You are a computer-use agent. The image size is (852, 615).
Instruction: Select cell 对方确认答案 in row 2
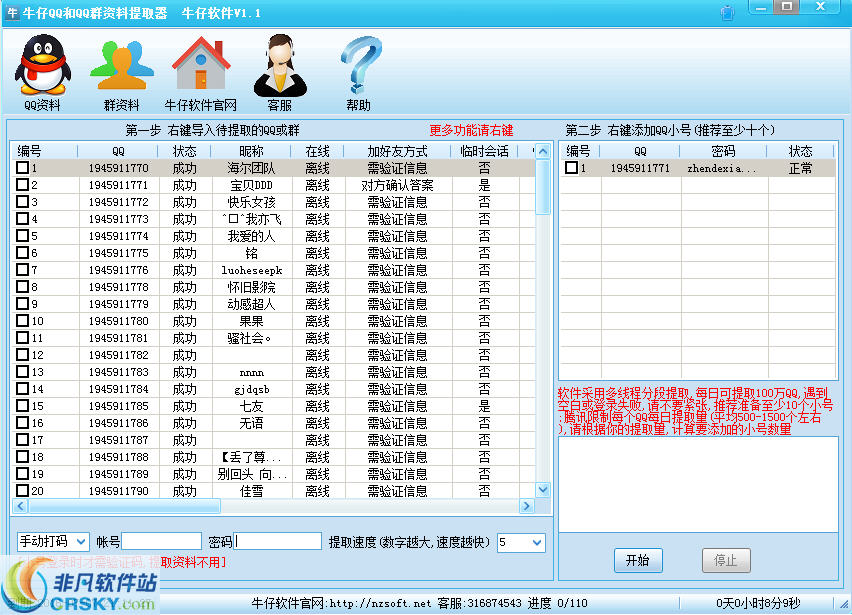(x=398, y=185)
